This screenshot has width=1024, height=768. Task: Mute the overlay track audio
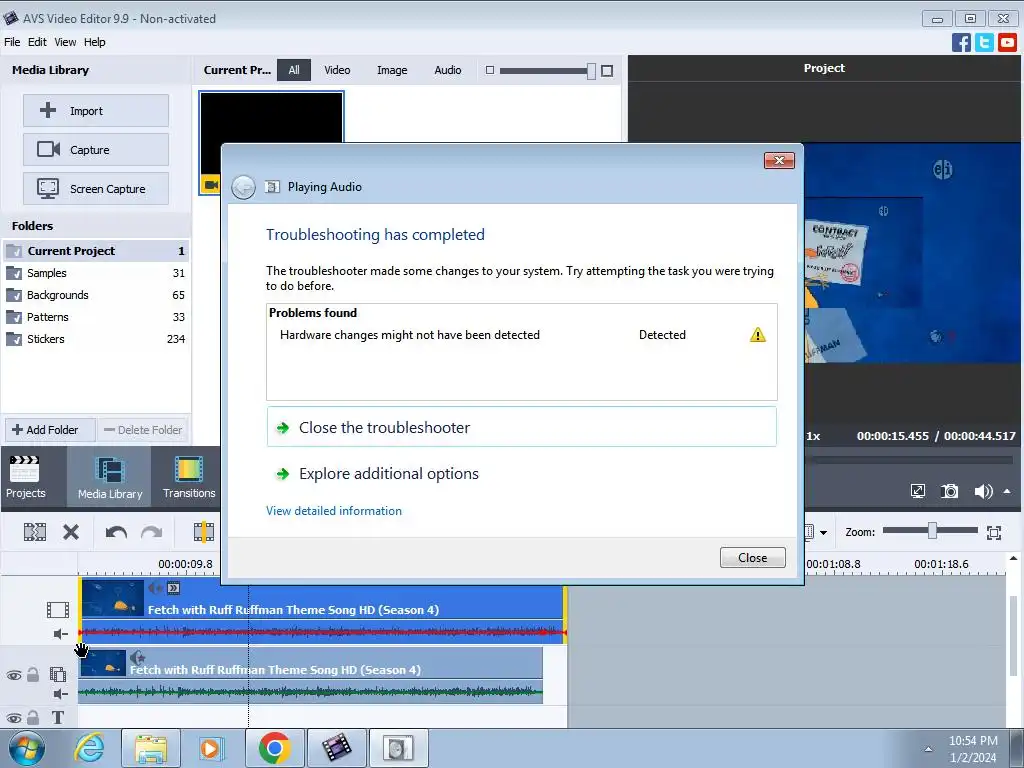tap(60, 694)
